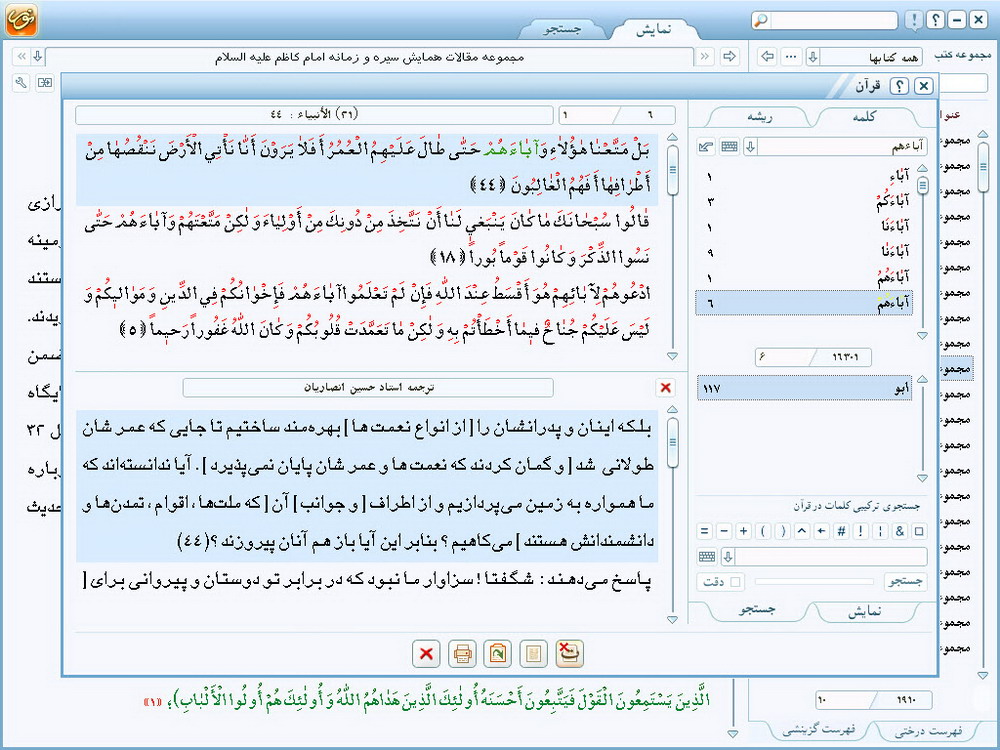Click the empty square operator button
The height and width of the screenshot is (750, 1000).
pos(920,531)
